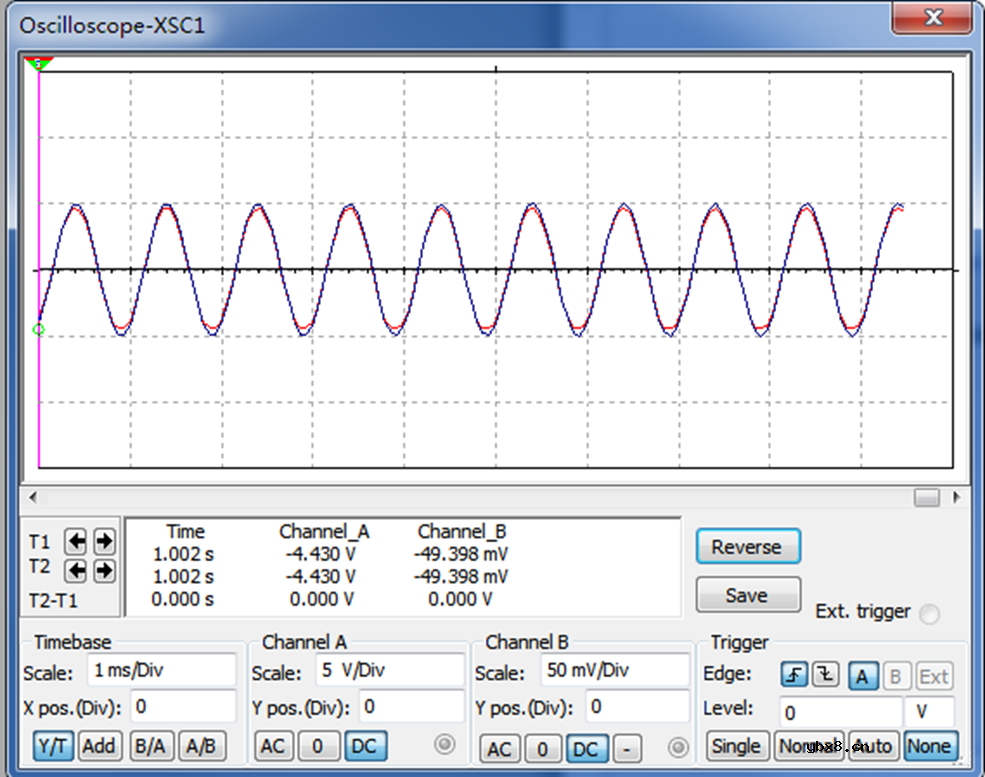Set Channel B coupling to DC
The height and width of the screenshot is (777, 985).
tap(585, 748)
